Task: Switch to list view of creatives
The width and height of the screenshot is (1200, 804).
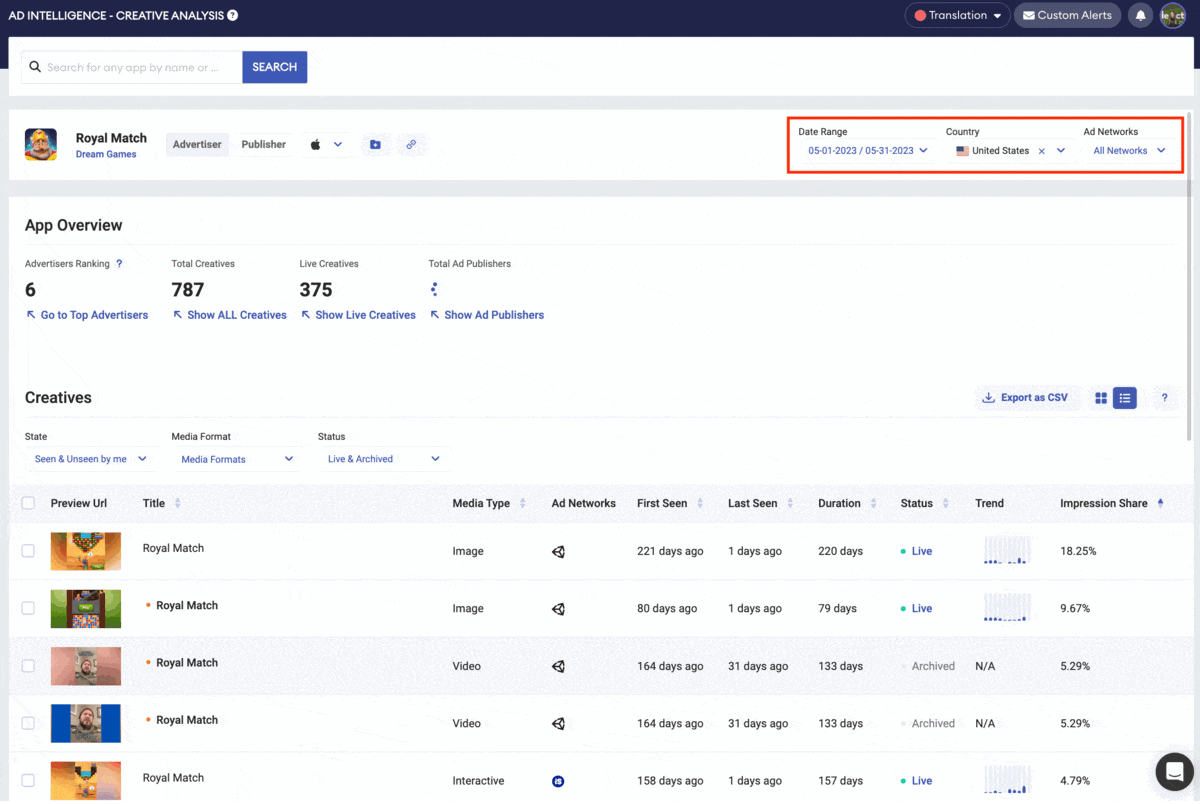Action: 1125,398
